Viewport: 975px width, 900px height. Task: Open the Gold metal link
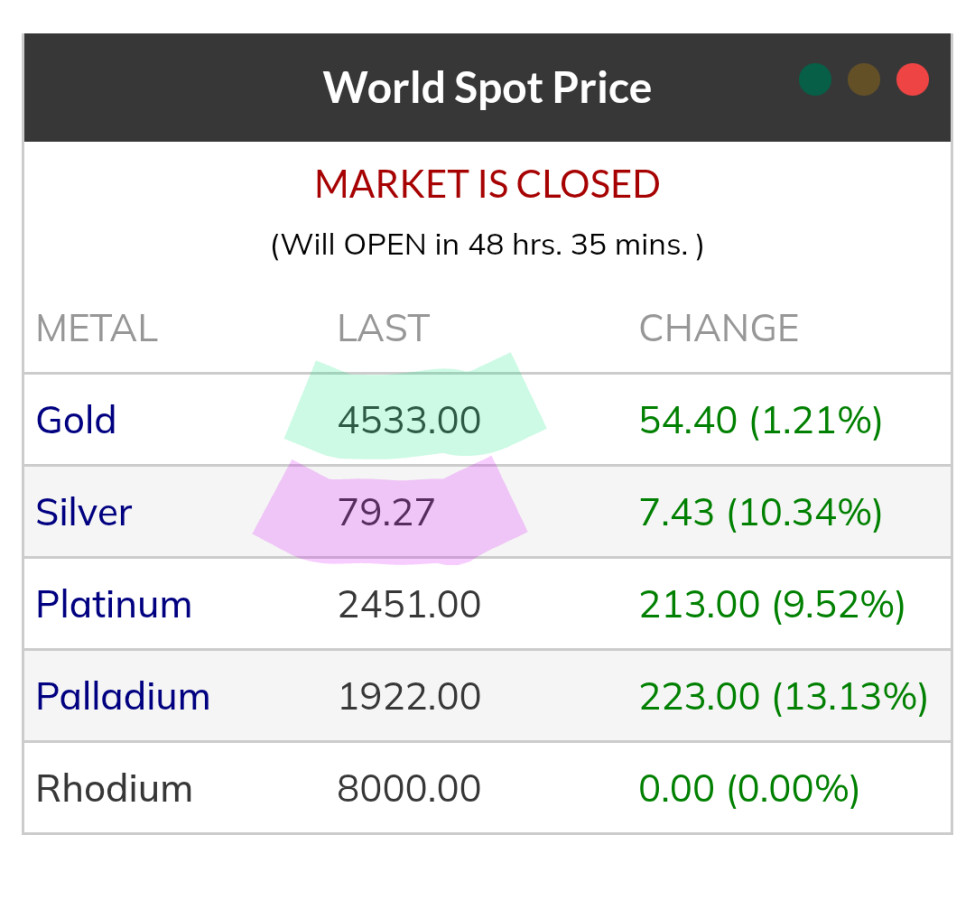76,420
